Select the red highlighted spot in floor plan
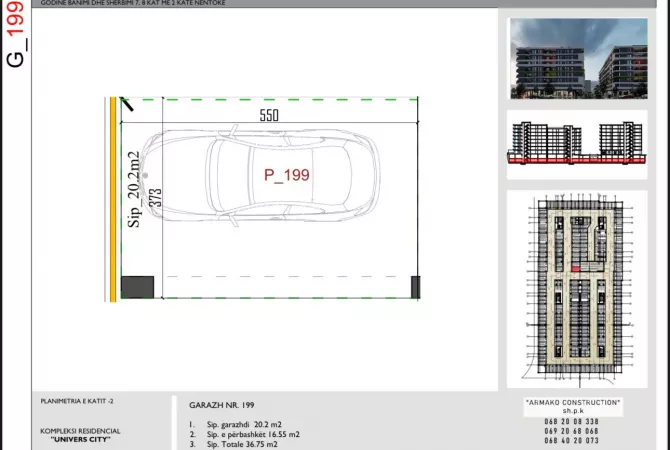This screenshot has width=670, height=450. pos(576,269)
